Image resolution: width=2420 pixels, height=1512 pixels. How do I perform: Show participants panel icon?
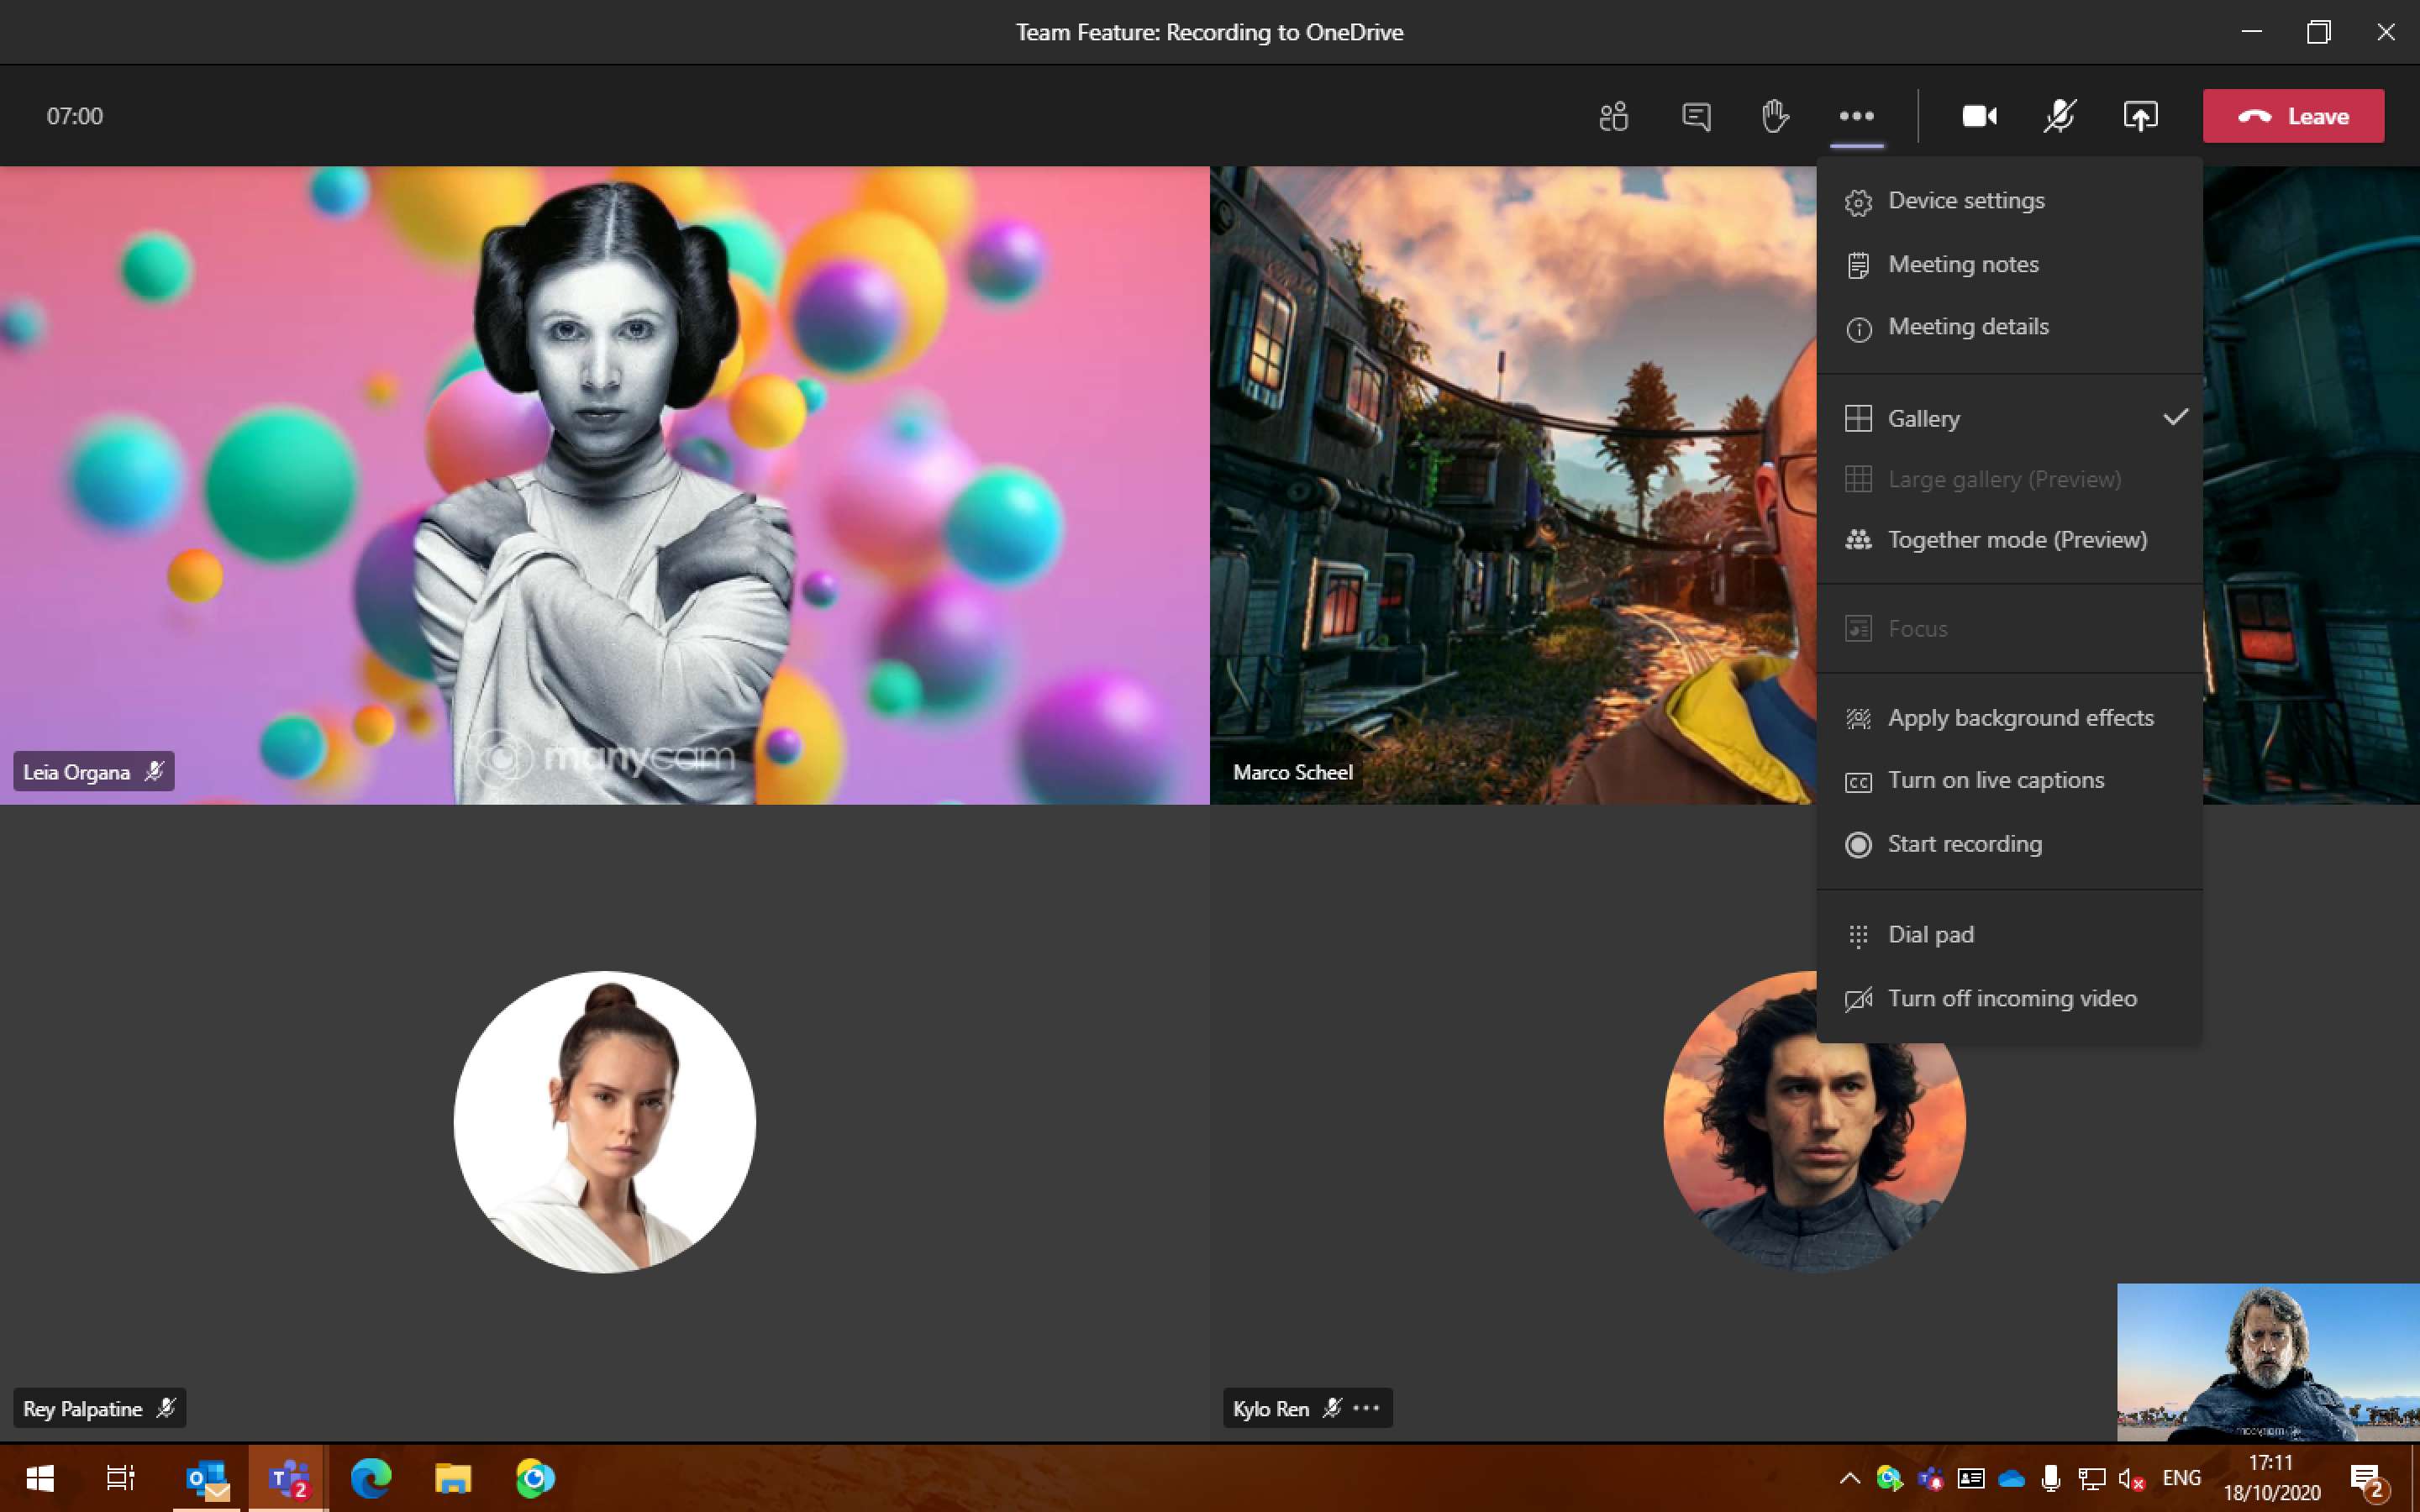click(1613, 116)
